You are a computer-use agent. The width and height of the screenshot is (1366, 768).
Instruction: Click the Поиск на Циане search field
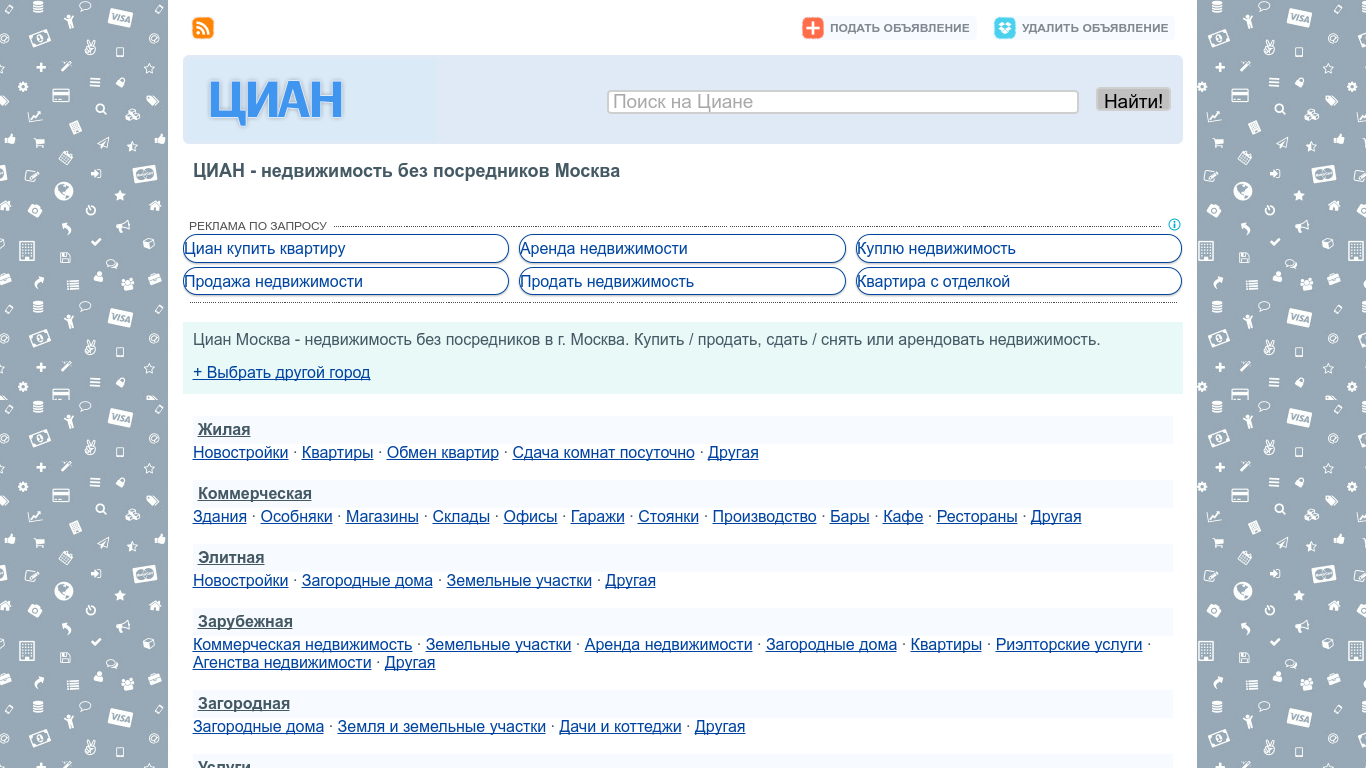pyautogui.click(x=843, y=102)
